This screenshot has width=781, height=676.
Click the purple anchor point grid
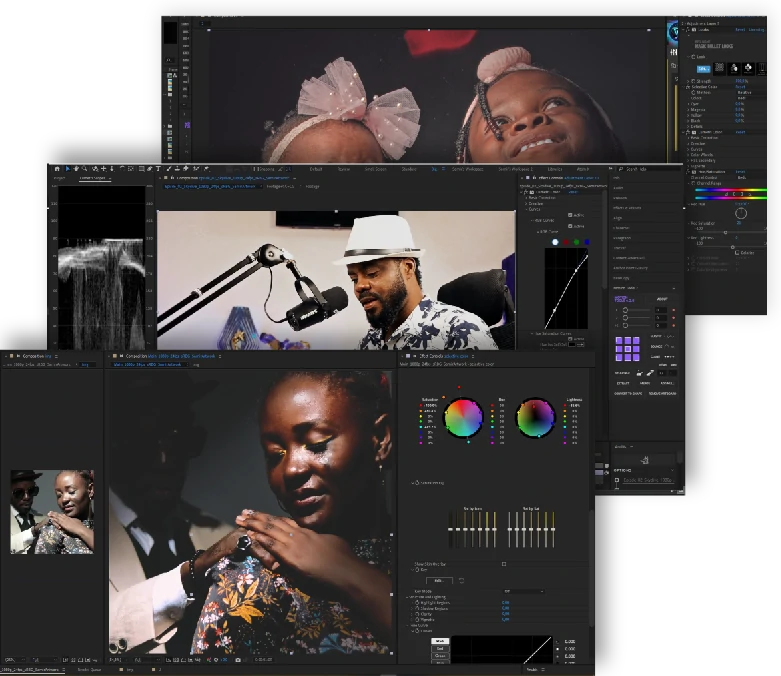click(627, 348)
